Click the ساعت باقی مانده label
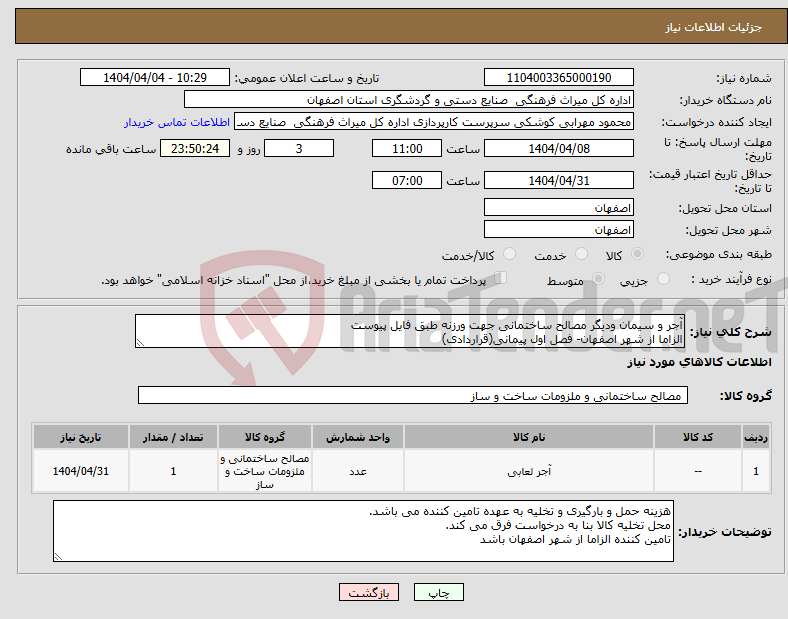788x619 pixels. point(111,149)
